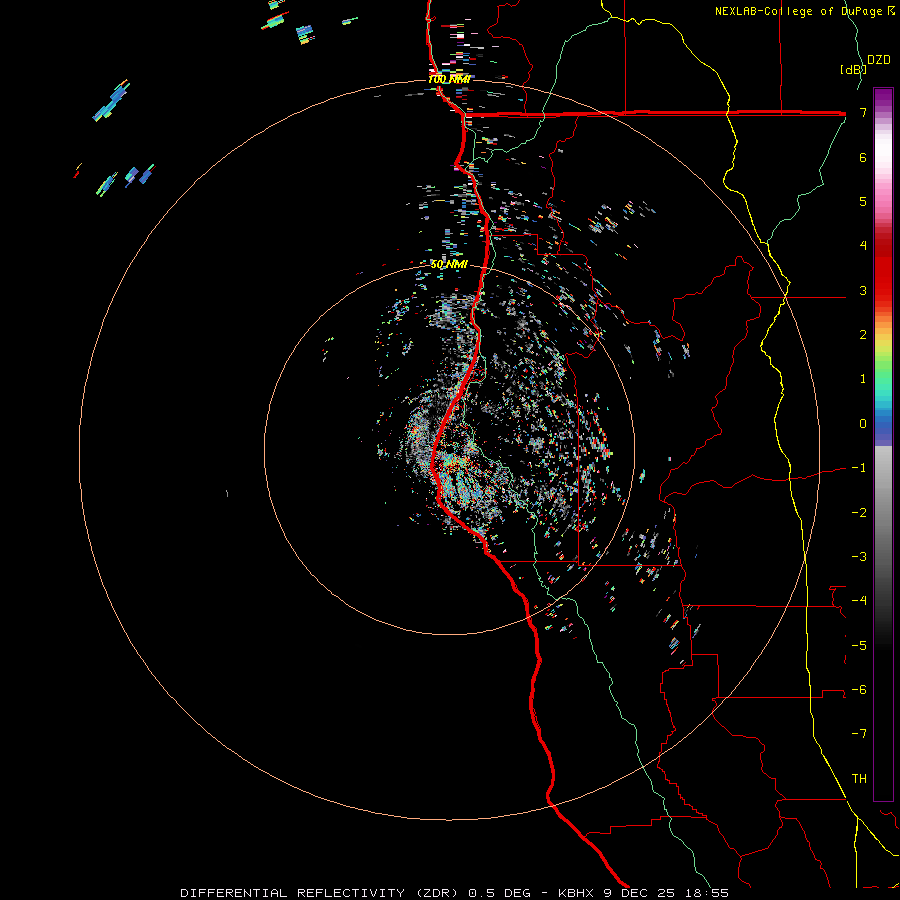Click the Differential Reflectivity caption at the bottom
This screenshot has width=900, height=900.
[x=454, y=893]
